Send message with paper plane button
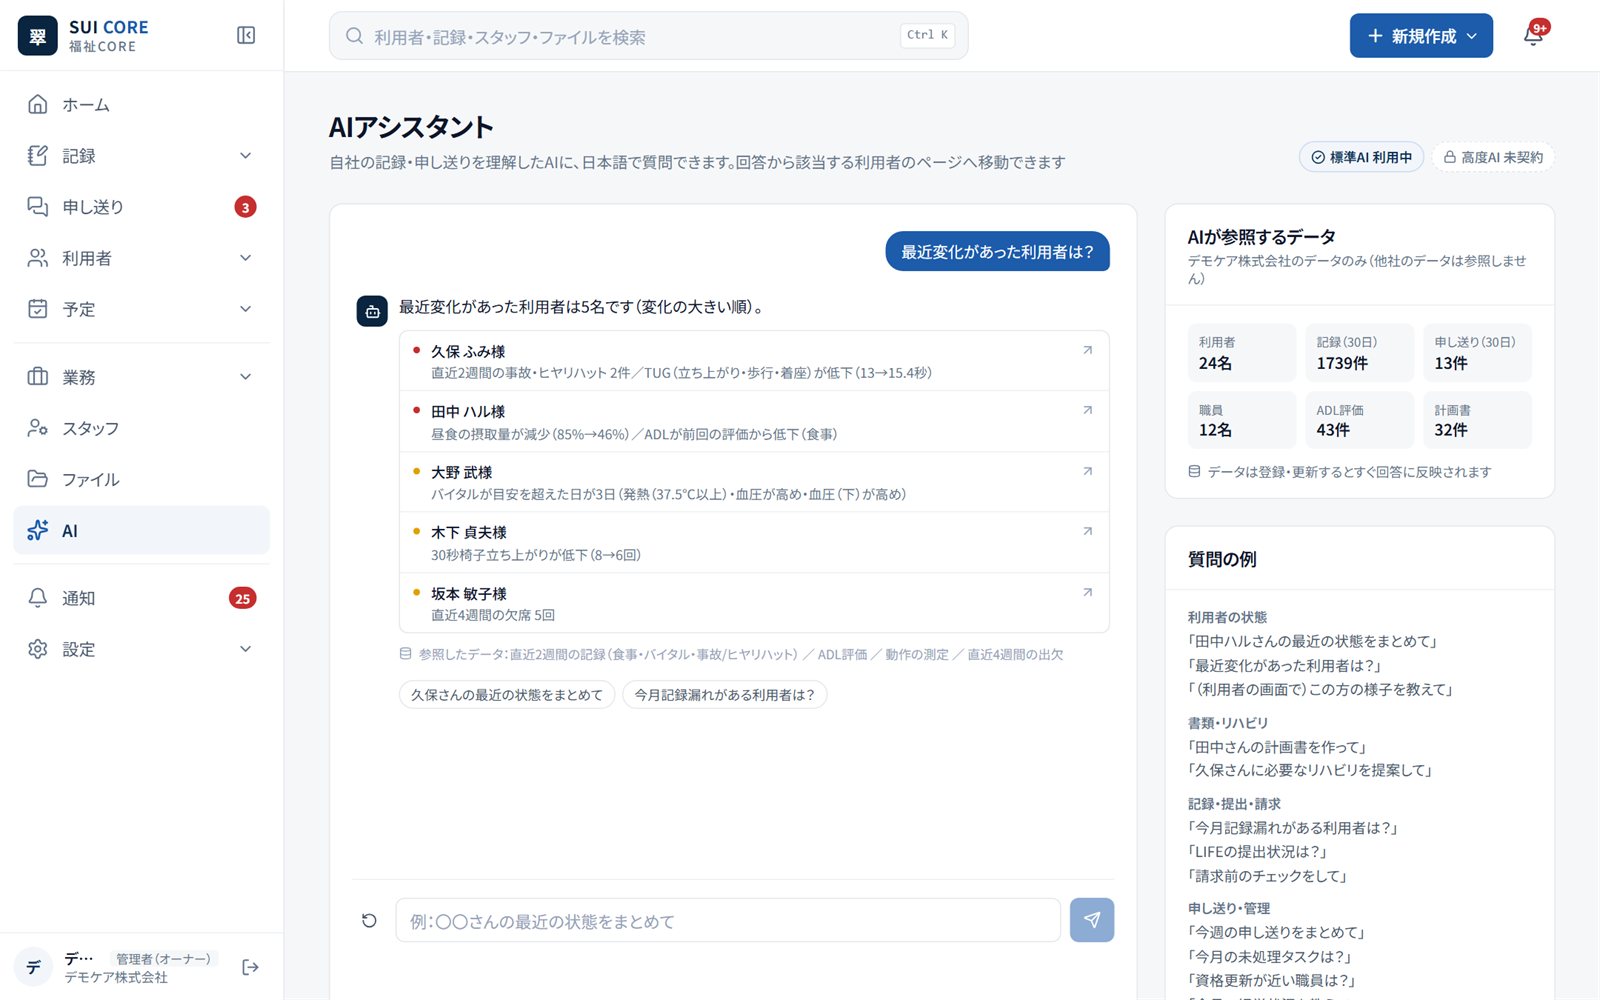The image size is (1600, 1000). coord(1092,920)
